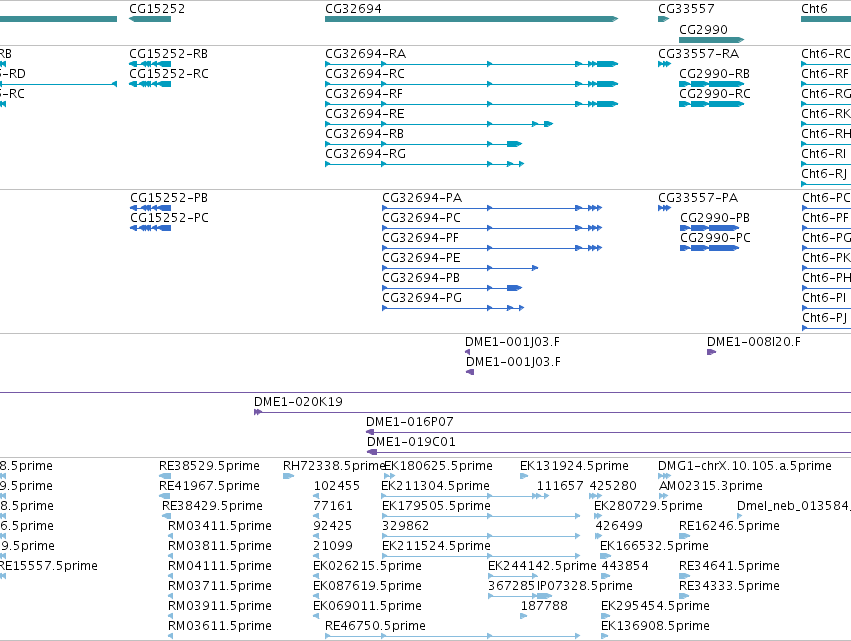Open EST EK069011.5prime
Screen dimensions: 851x641
point(367,607)
